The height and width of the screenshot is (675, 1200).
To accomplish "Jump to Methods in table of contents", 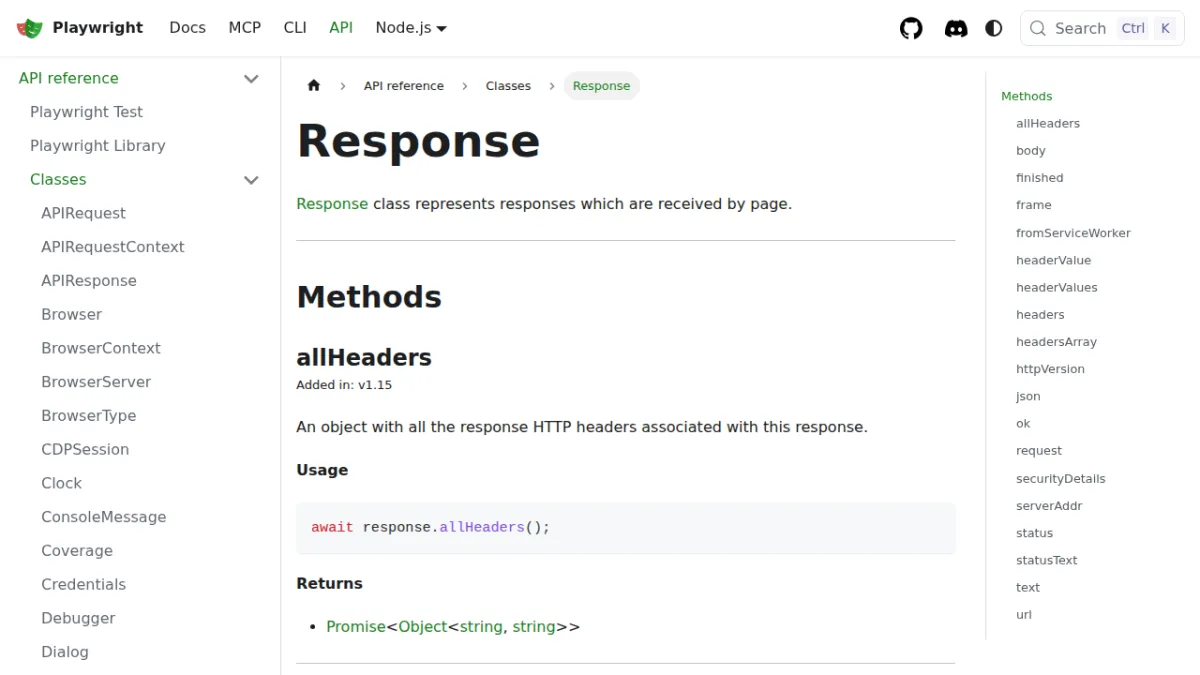I will pyautogui.click(x=1027, y=96).
